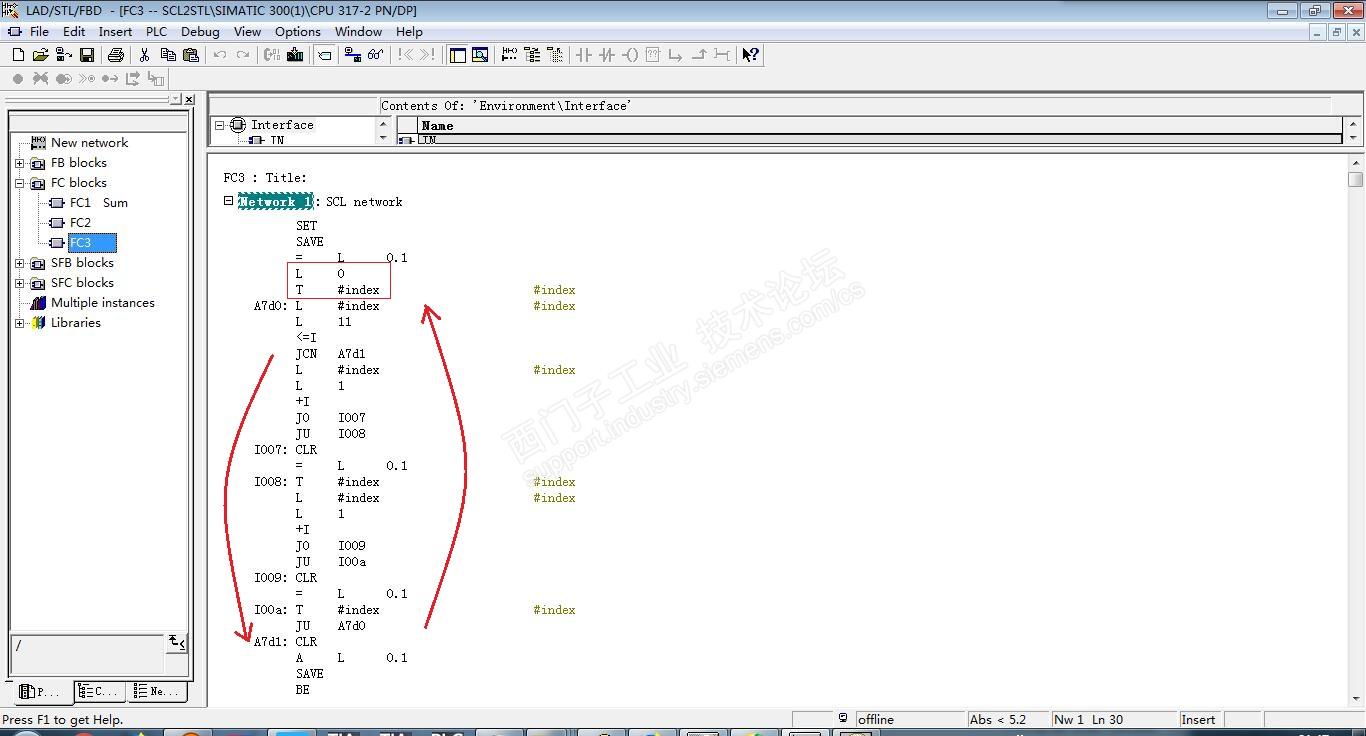Screen dimensions: 1366x736
Task: Expand the SFC blocks tree node
Action: (x=19, y=283)
